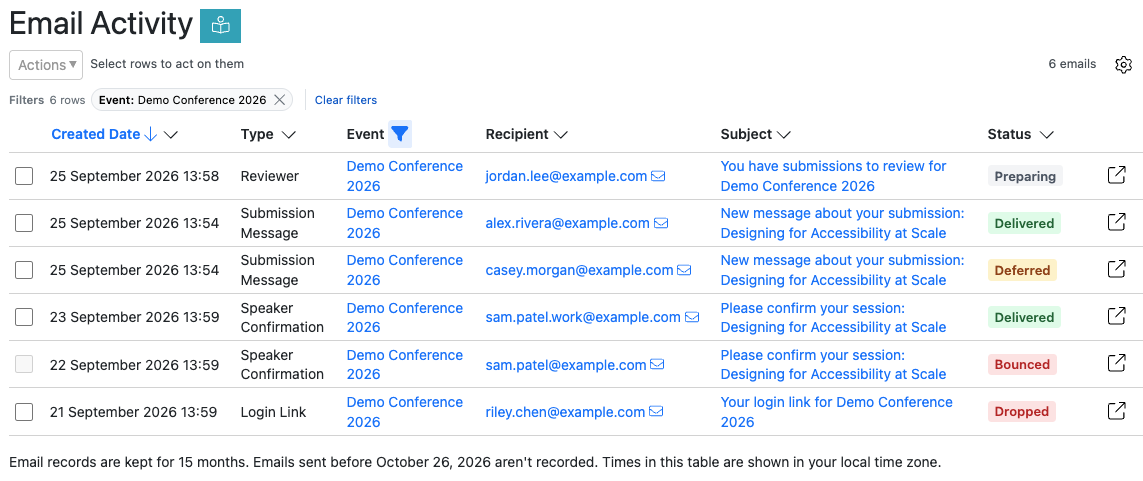
Task: Open riley.chen@example.com recipient link
Action: click(566, 411)
